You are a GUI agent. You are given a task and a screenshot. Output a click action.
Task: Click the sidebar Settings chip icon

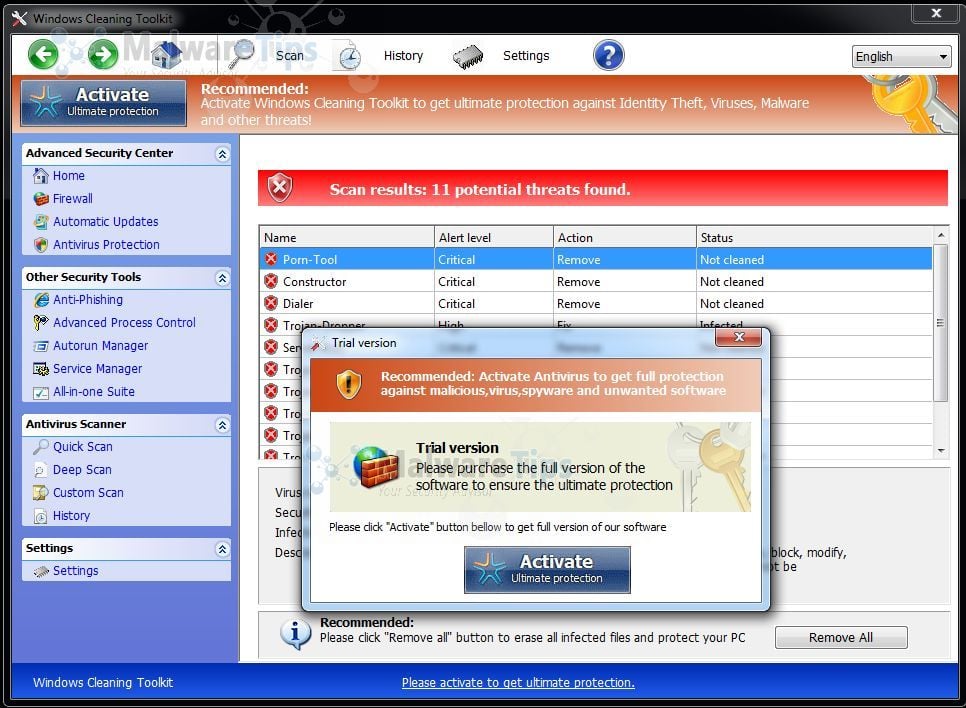tap(41, 571)
